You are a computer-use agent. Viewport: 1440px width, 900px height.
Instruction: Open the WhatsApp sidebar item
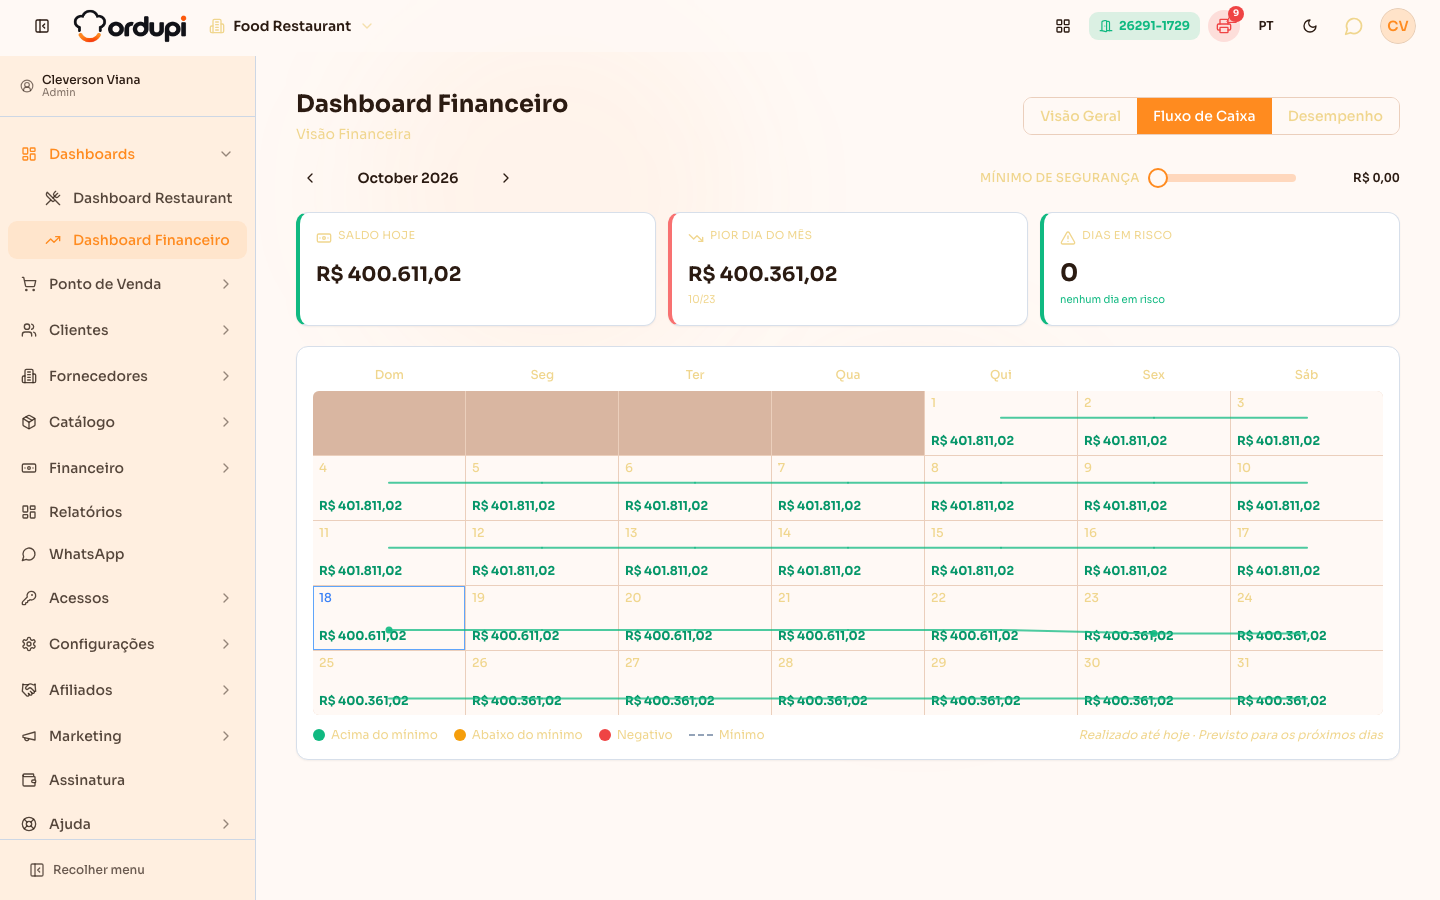click(127, 554)
